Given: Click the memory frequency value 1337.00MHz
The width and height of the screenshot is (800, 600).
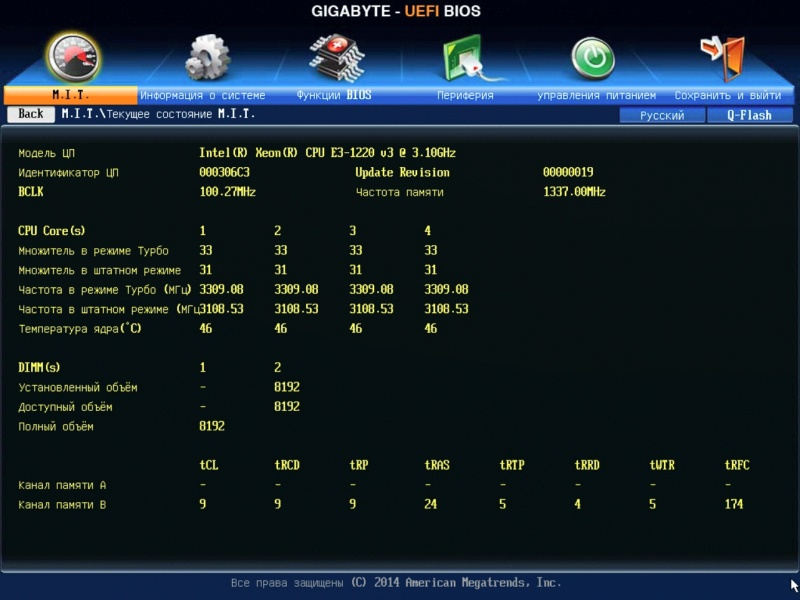Looking at the screenshot, I should tap(574, 192).
